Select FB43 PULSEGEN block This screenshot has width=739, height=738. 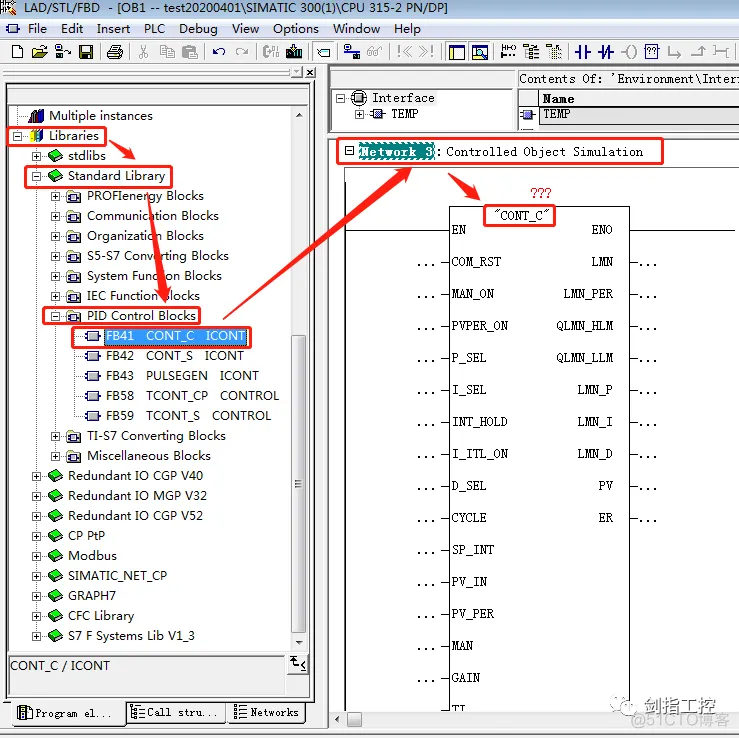tap(182, 376)
